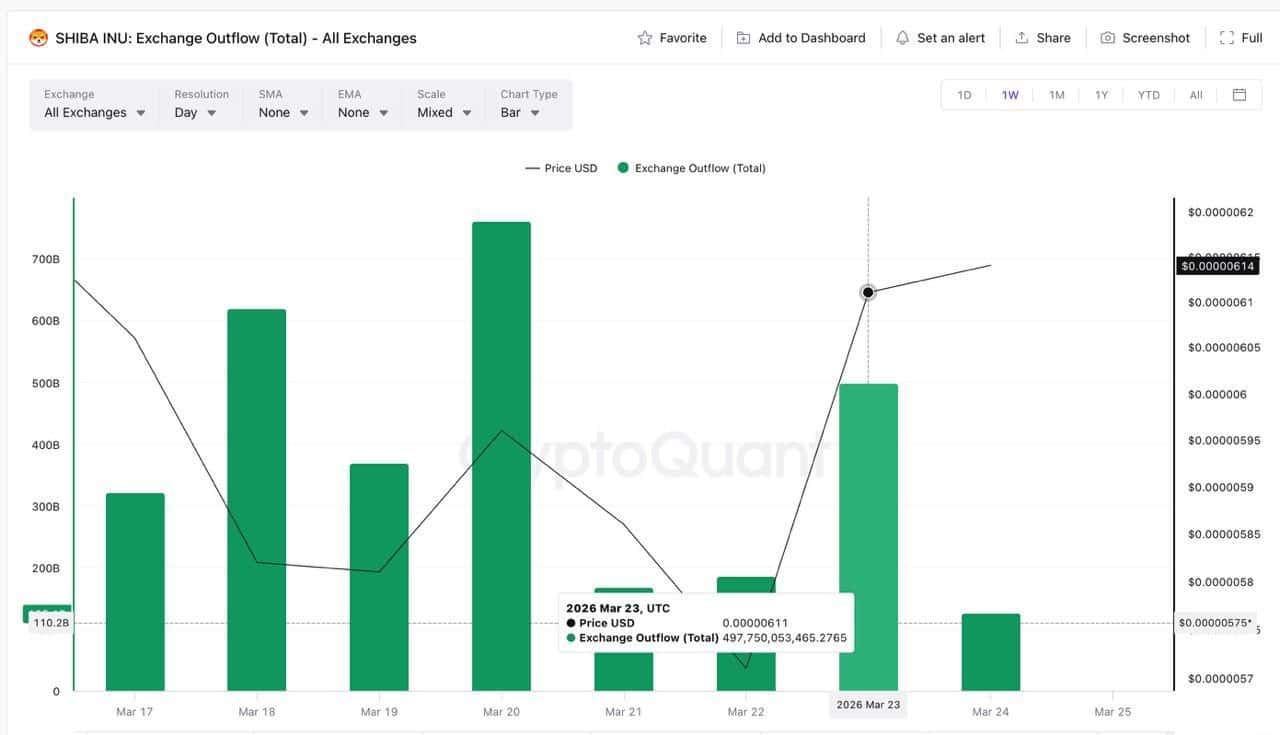Screen dimensions: 1280x735
Task: Expand the Resolution dropdown
Action: pyautogui.click(x=195, y=112)
